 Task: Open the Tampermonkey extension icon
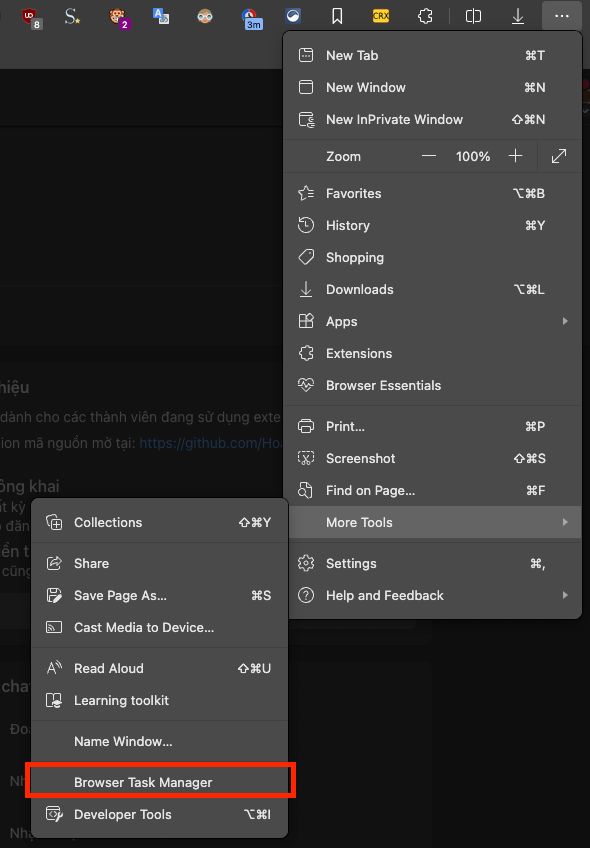[118, 17]
